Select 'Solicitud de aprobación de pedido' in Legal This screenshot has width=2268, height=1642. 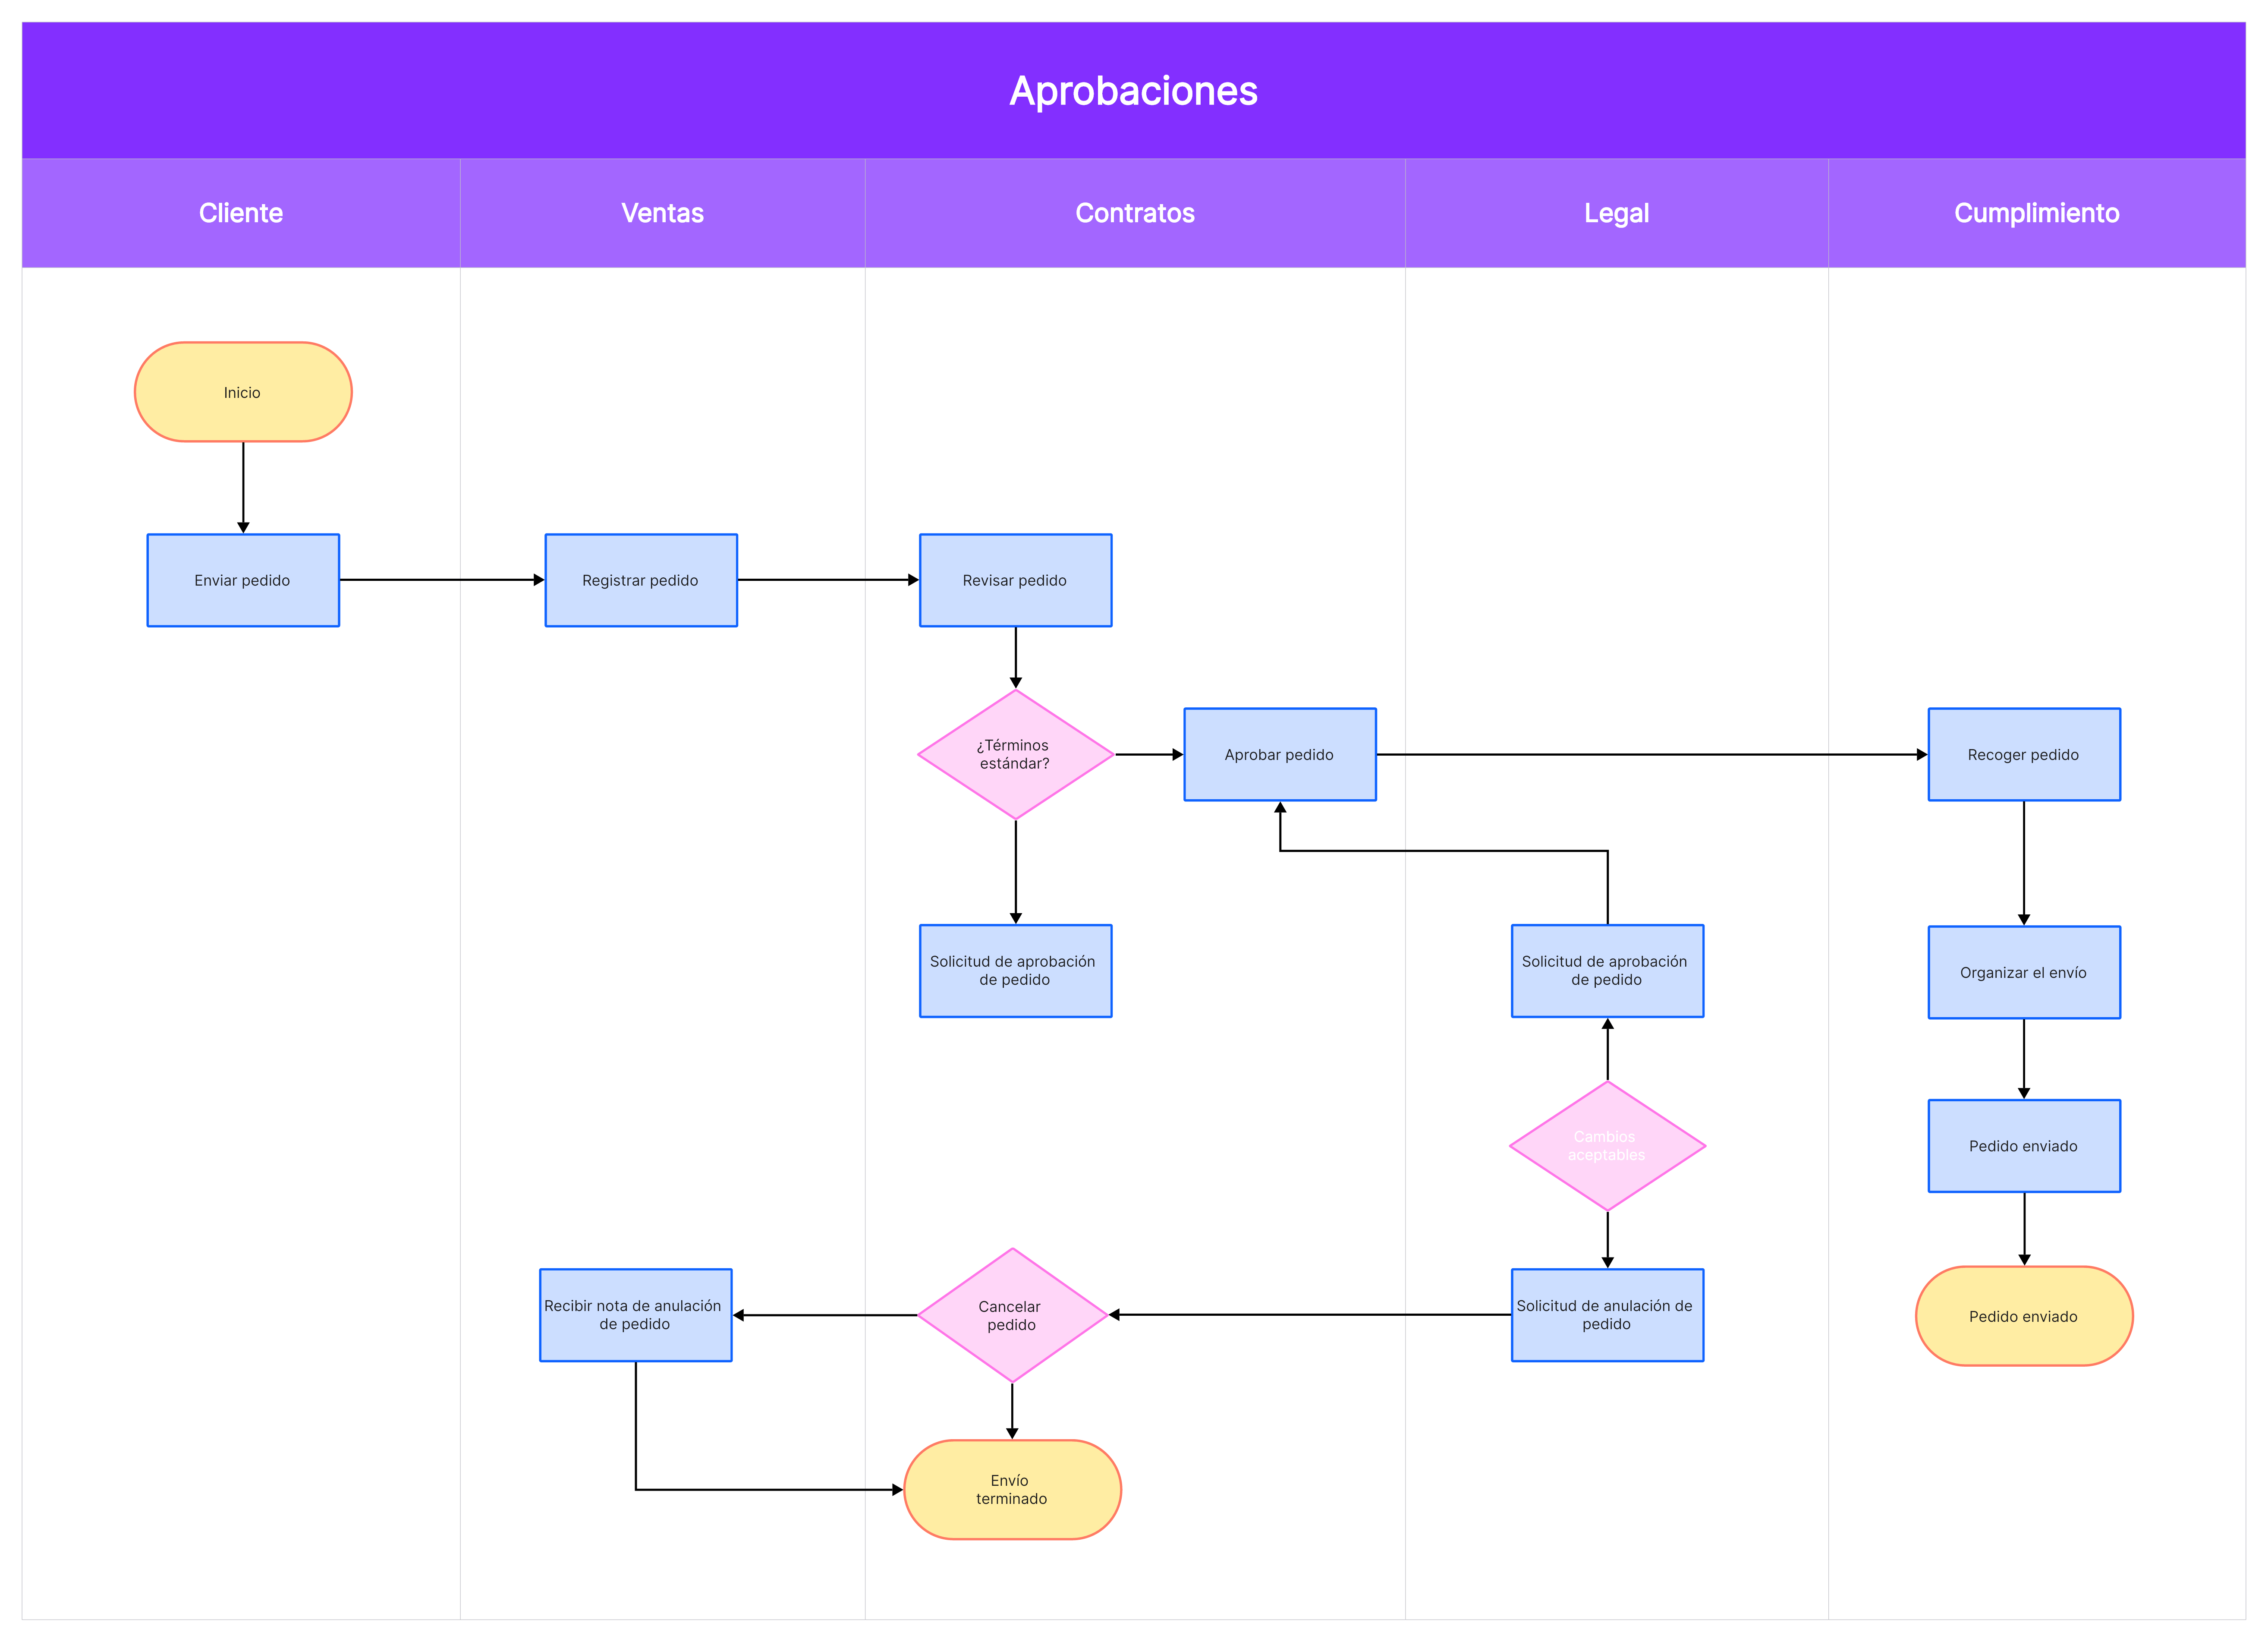[1607, 971]
